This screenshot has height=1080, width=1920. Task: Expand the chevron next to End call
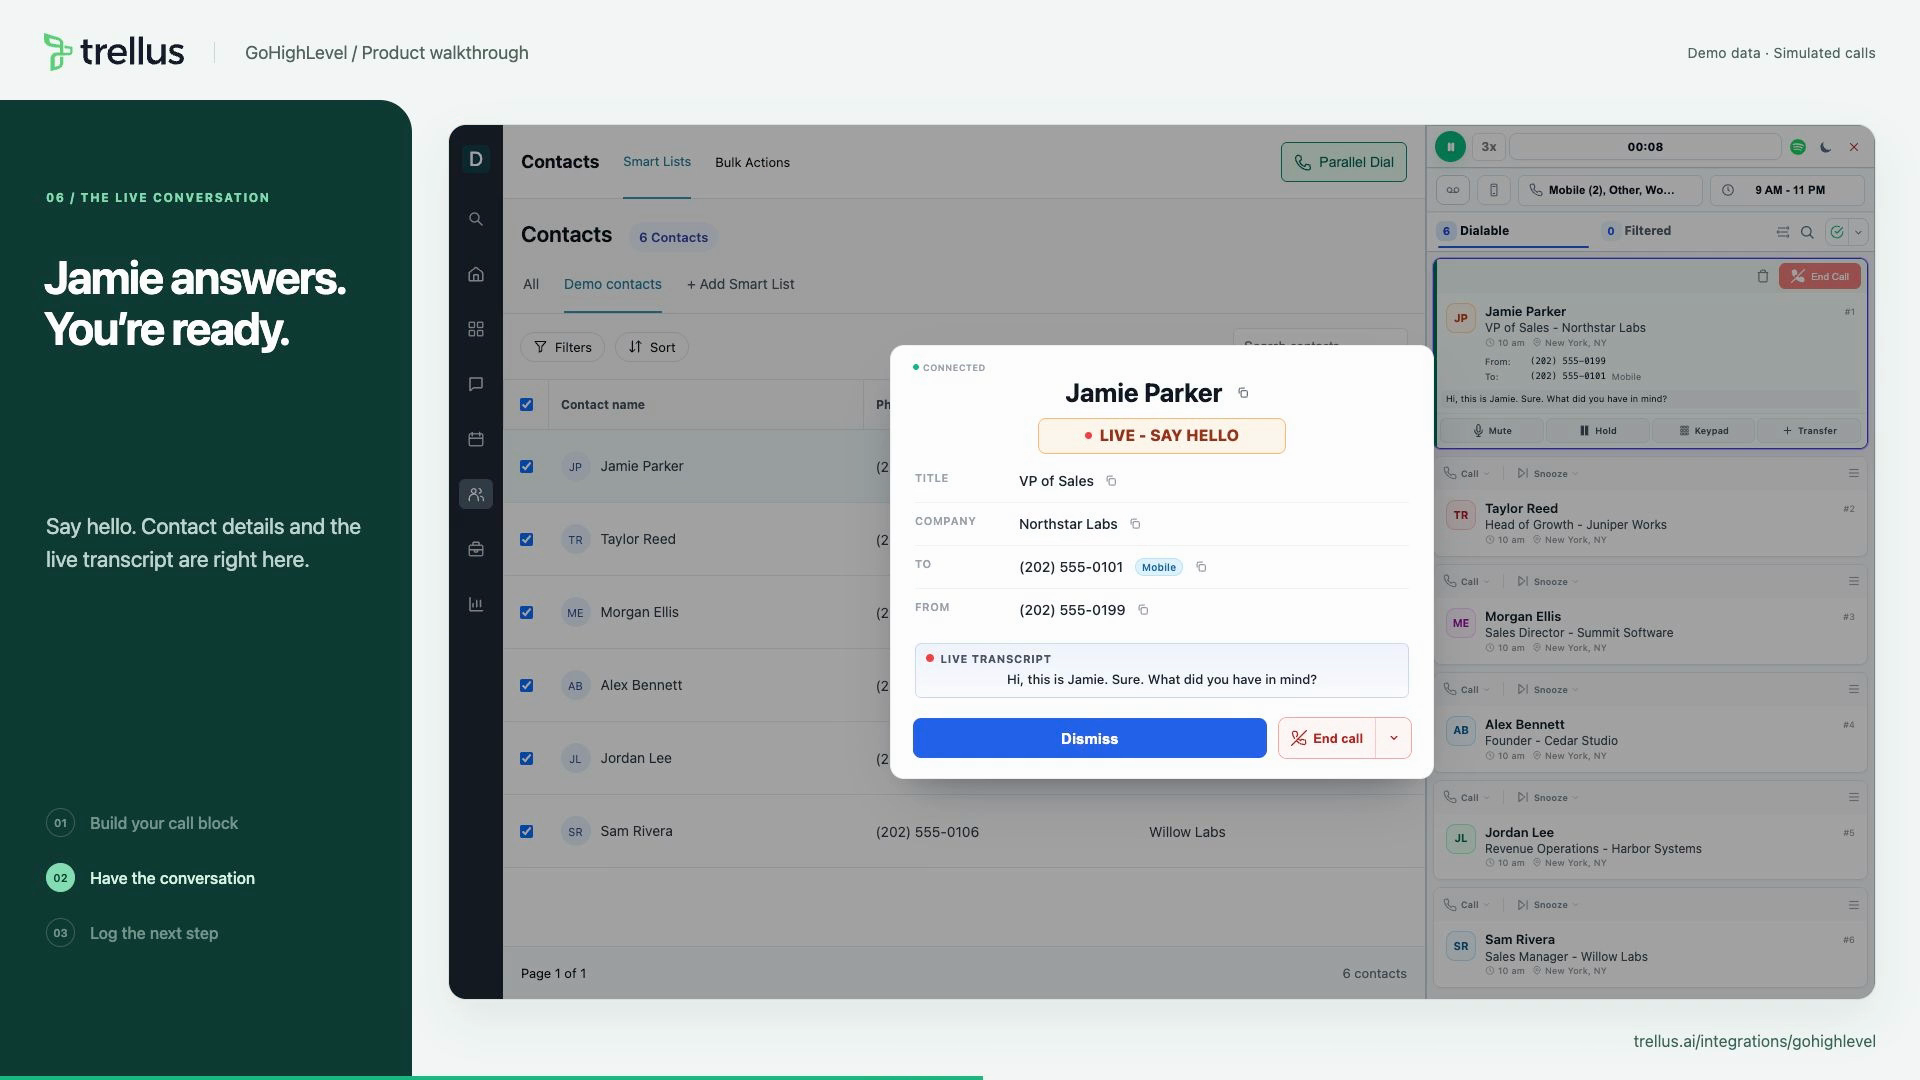pyautogui.click(x=1393, y=738)
